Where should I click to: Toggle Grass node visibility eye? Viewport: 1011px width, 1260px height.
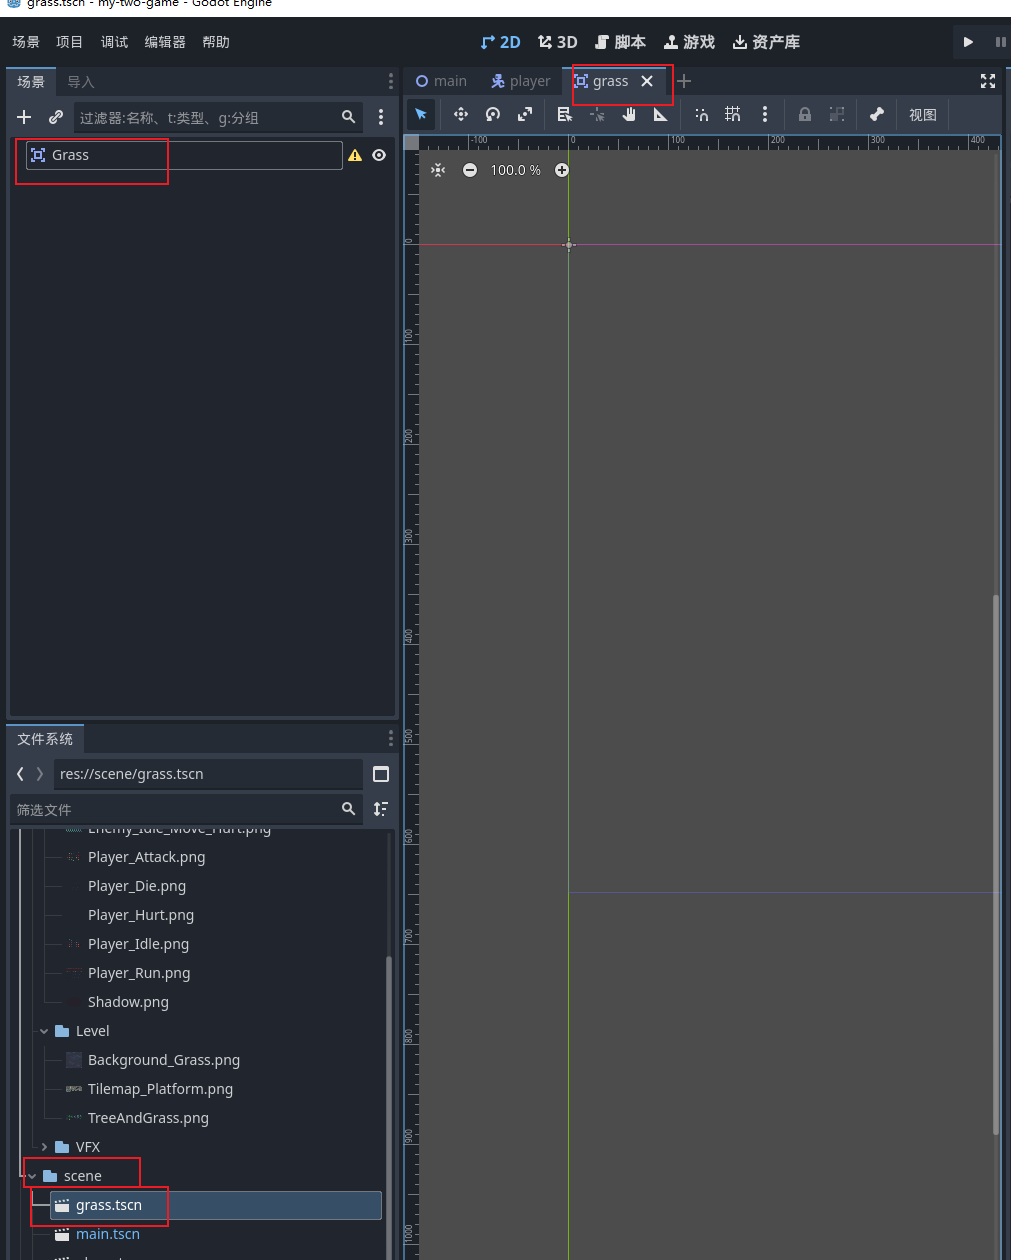(x=379, y=155)
